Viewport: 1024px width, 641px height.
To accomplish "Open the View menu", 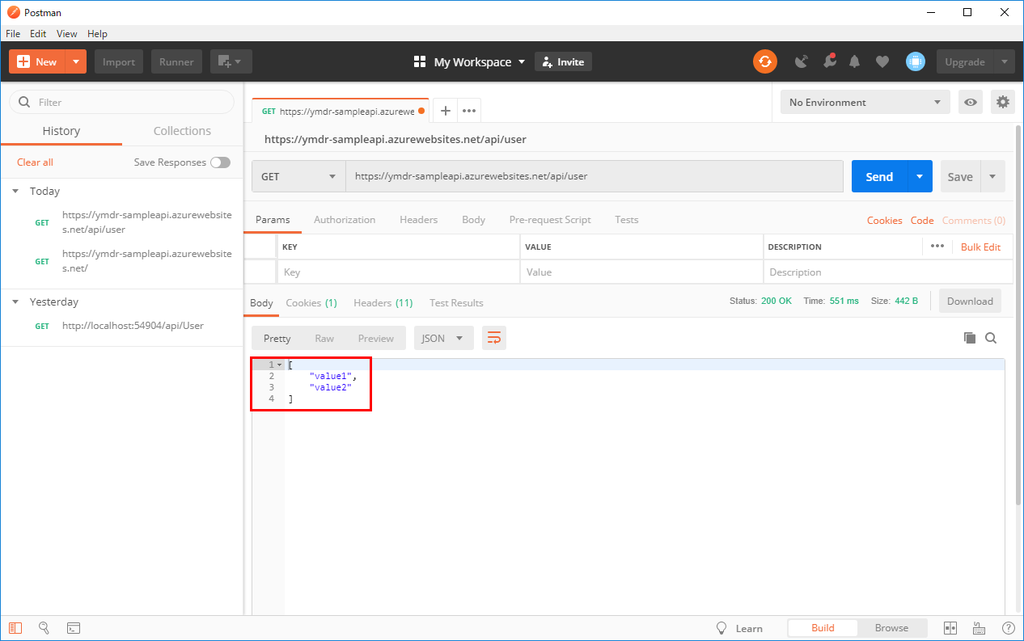I will [x=67, y=34].
